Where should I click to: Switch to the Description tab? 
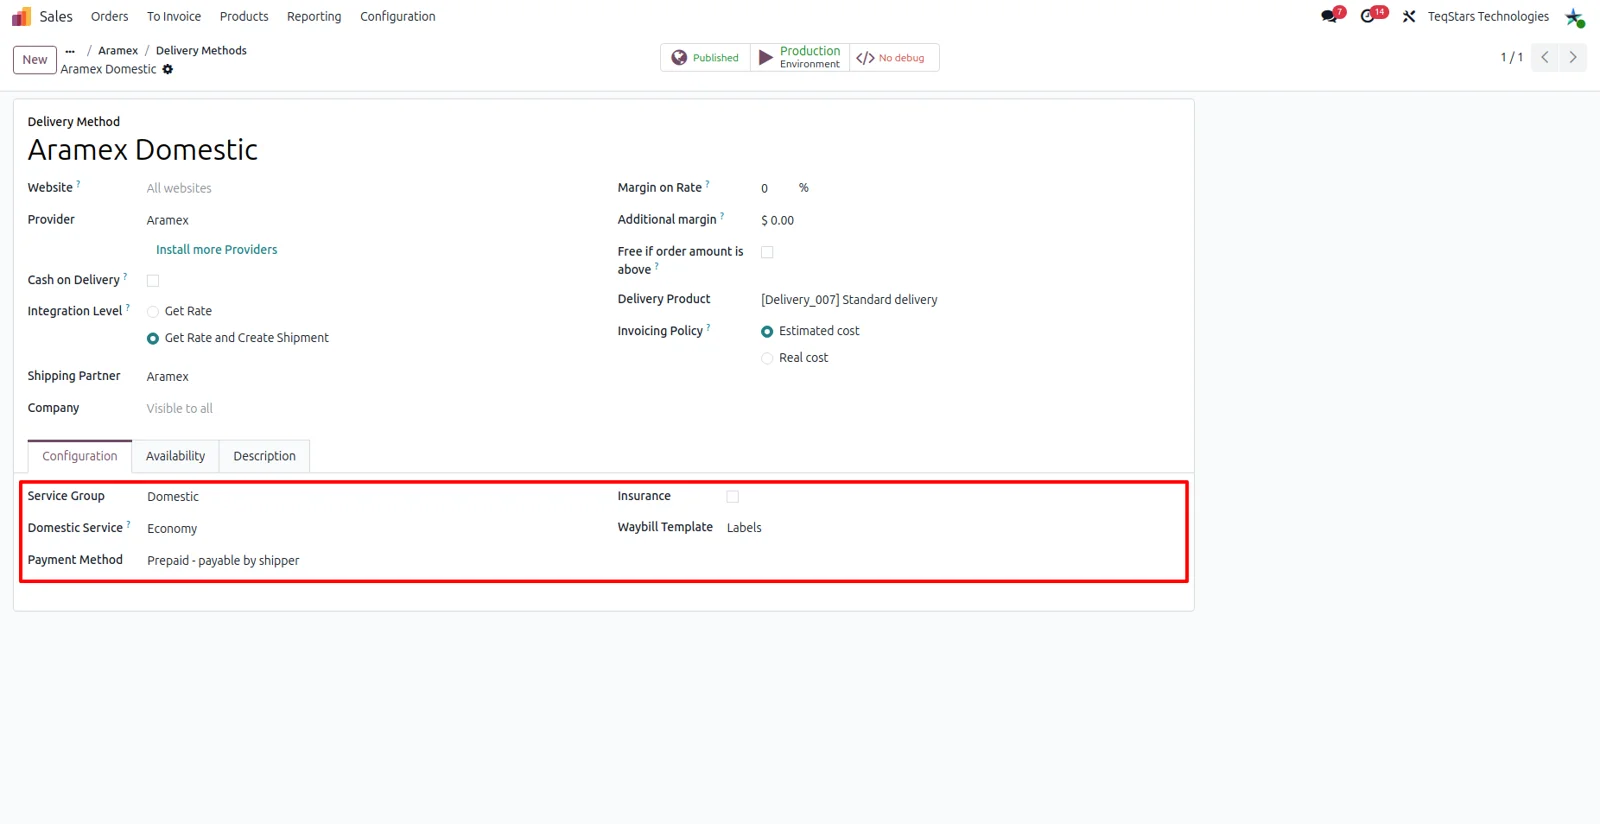(264, 456)
